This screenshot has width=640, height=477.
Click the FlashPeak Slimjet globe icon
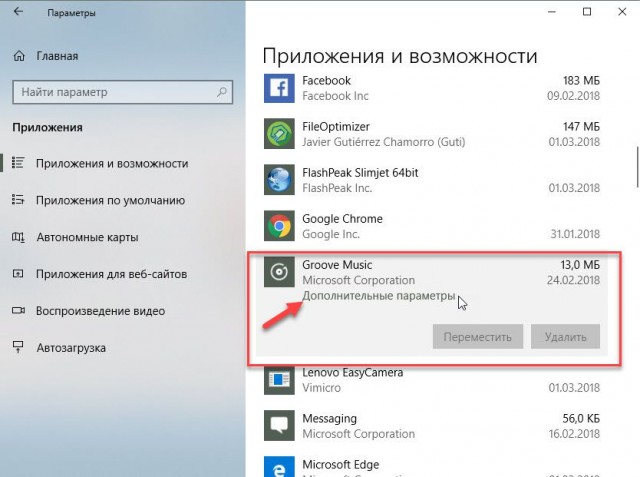[x=277, y=180]
